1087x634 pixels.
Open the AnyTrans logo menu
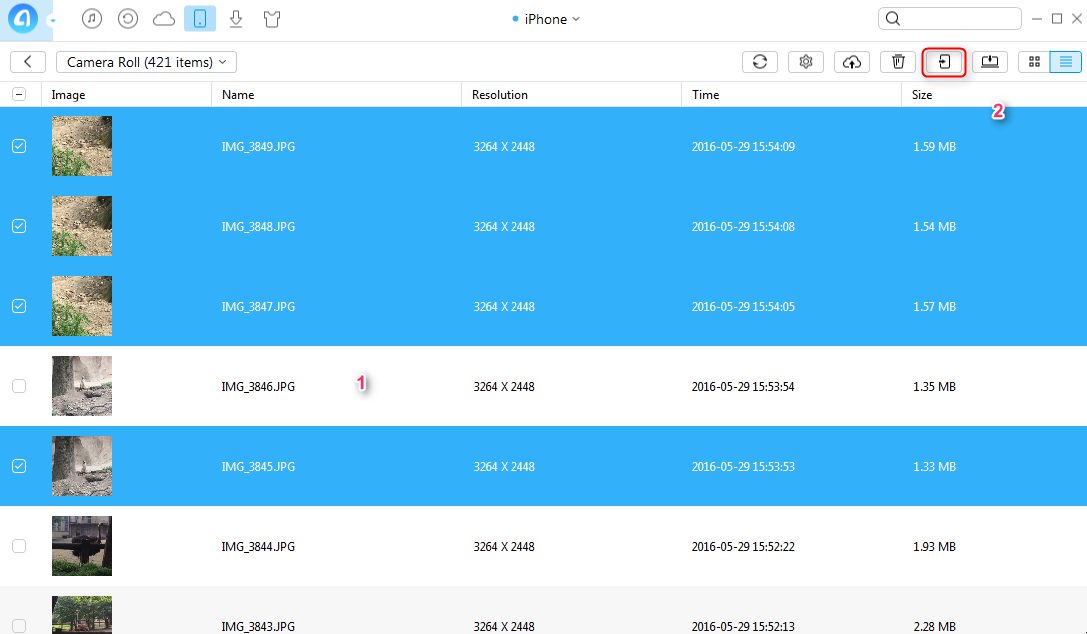pos(23,19)
